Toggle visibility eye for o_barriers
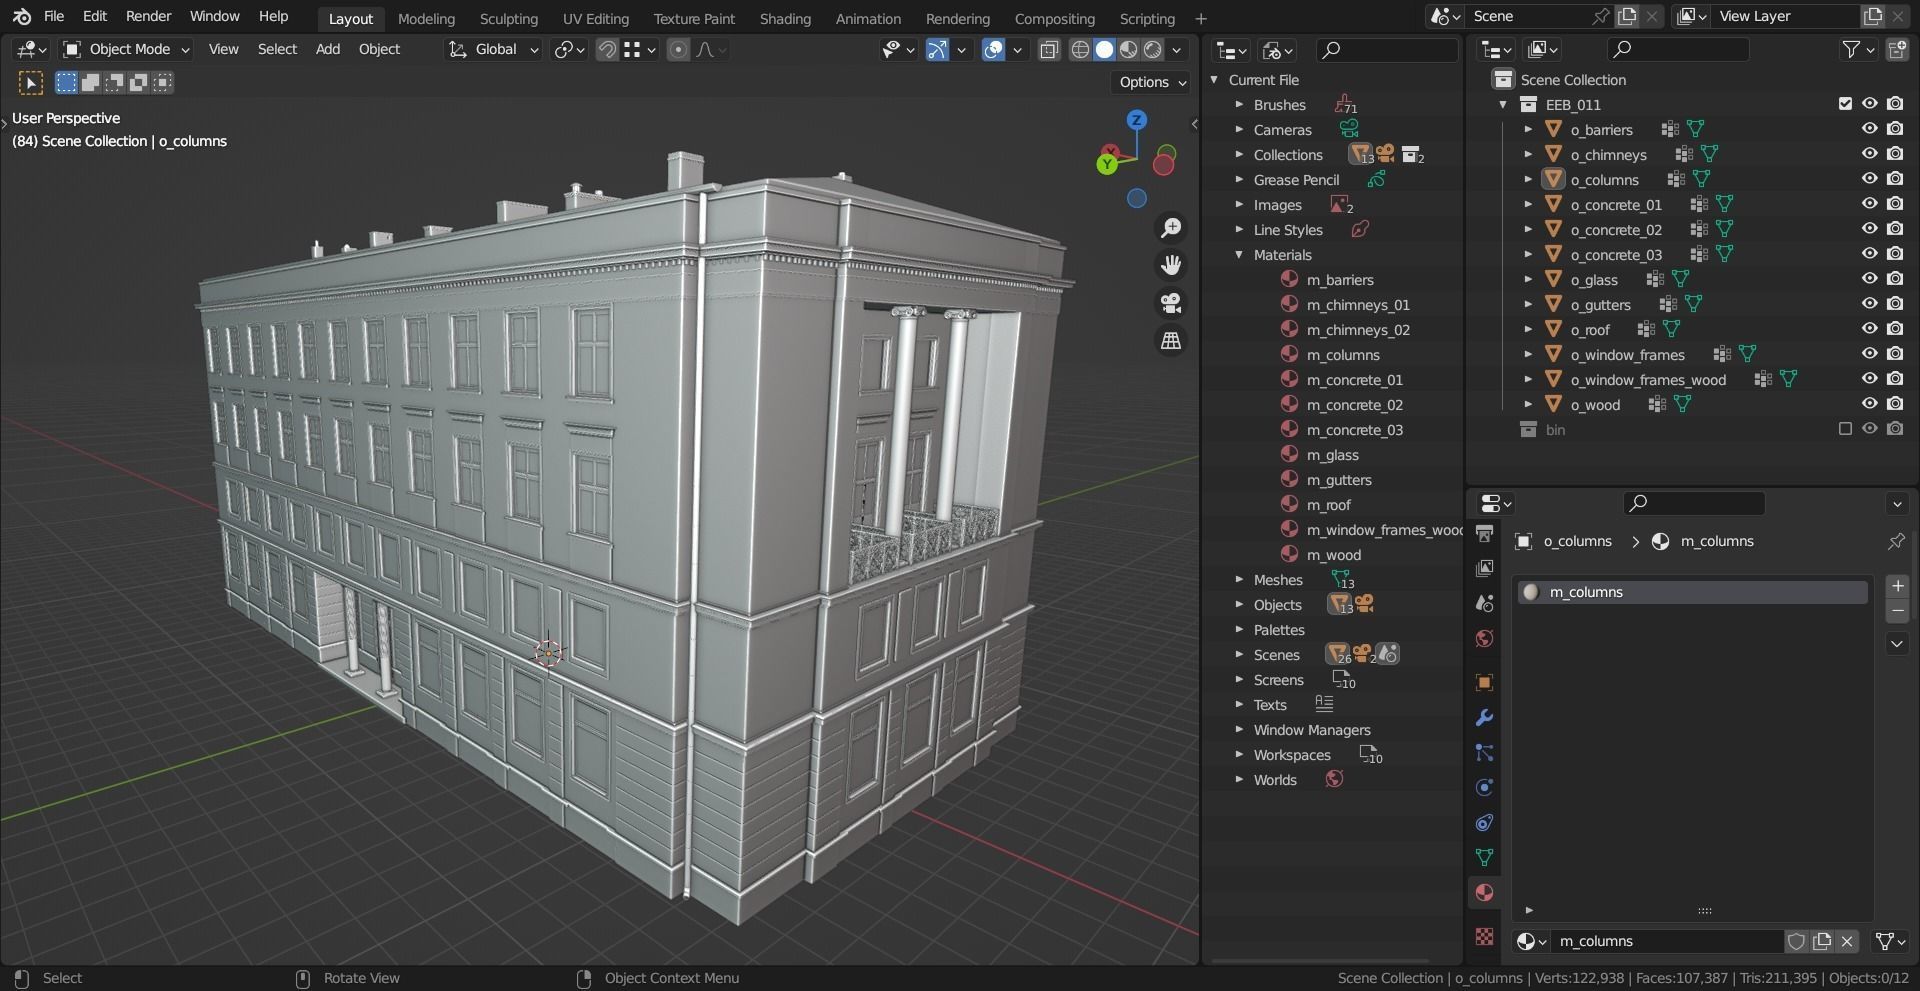The width and height of the screenshot is (1920, 991). pos(1869,129)
